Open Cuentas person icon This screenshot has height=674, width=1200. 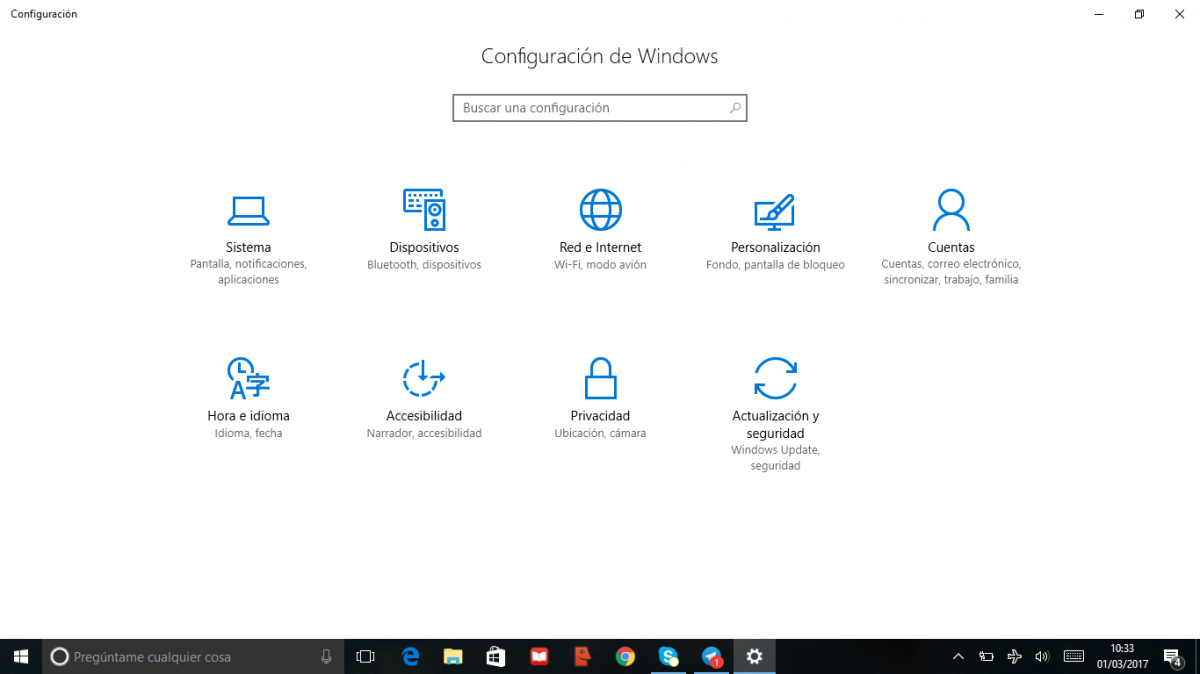pos(951,210)
